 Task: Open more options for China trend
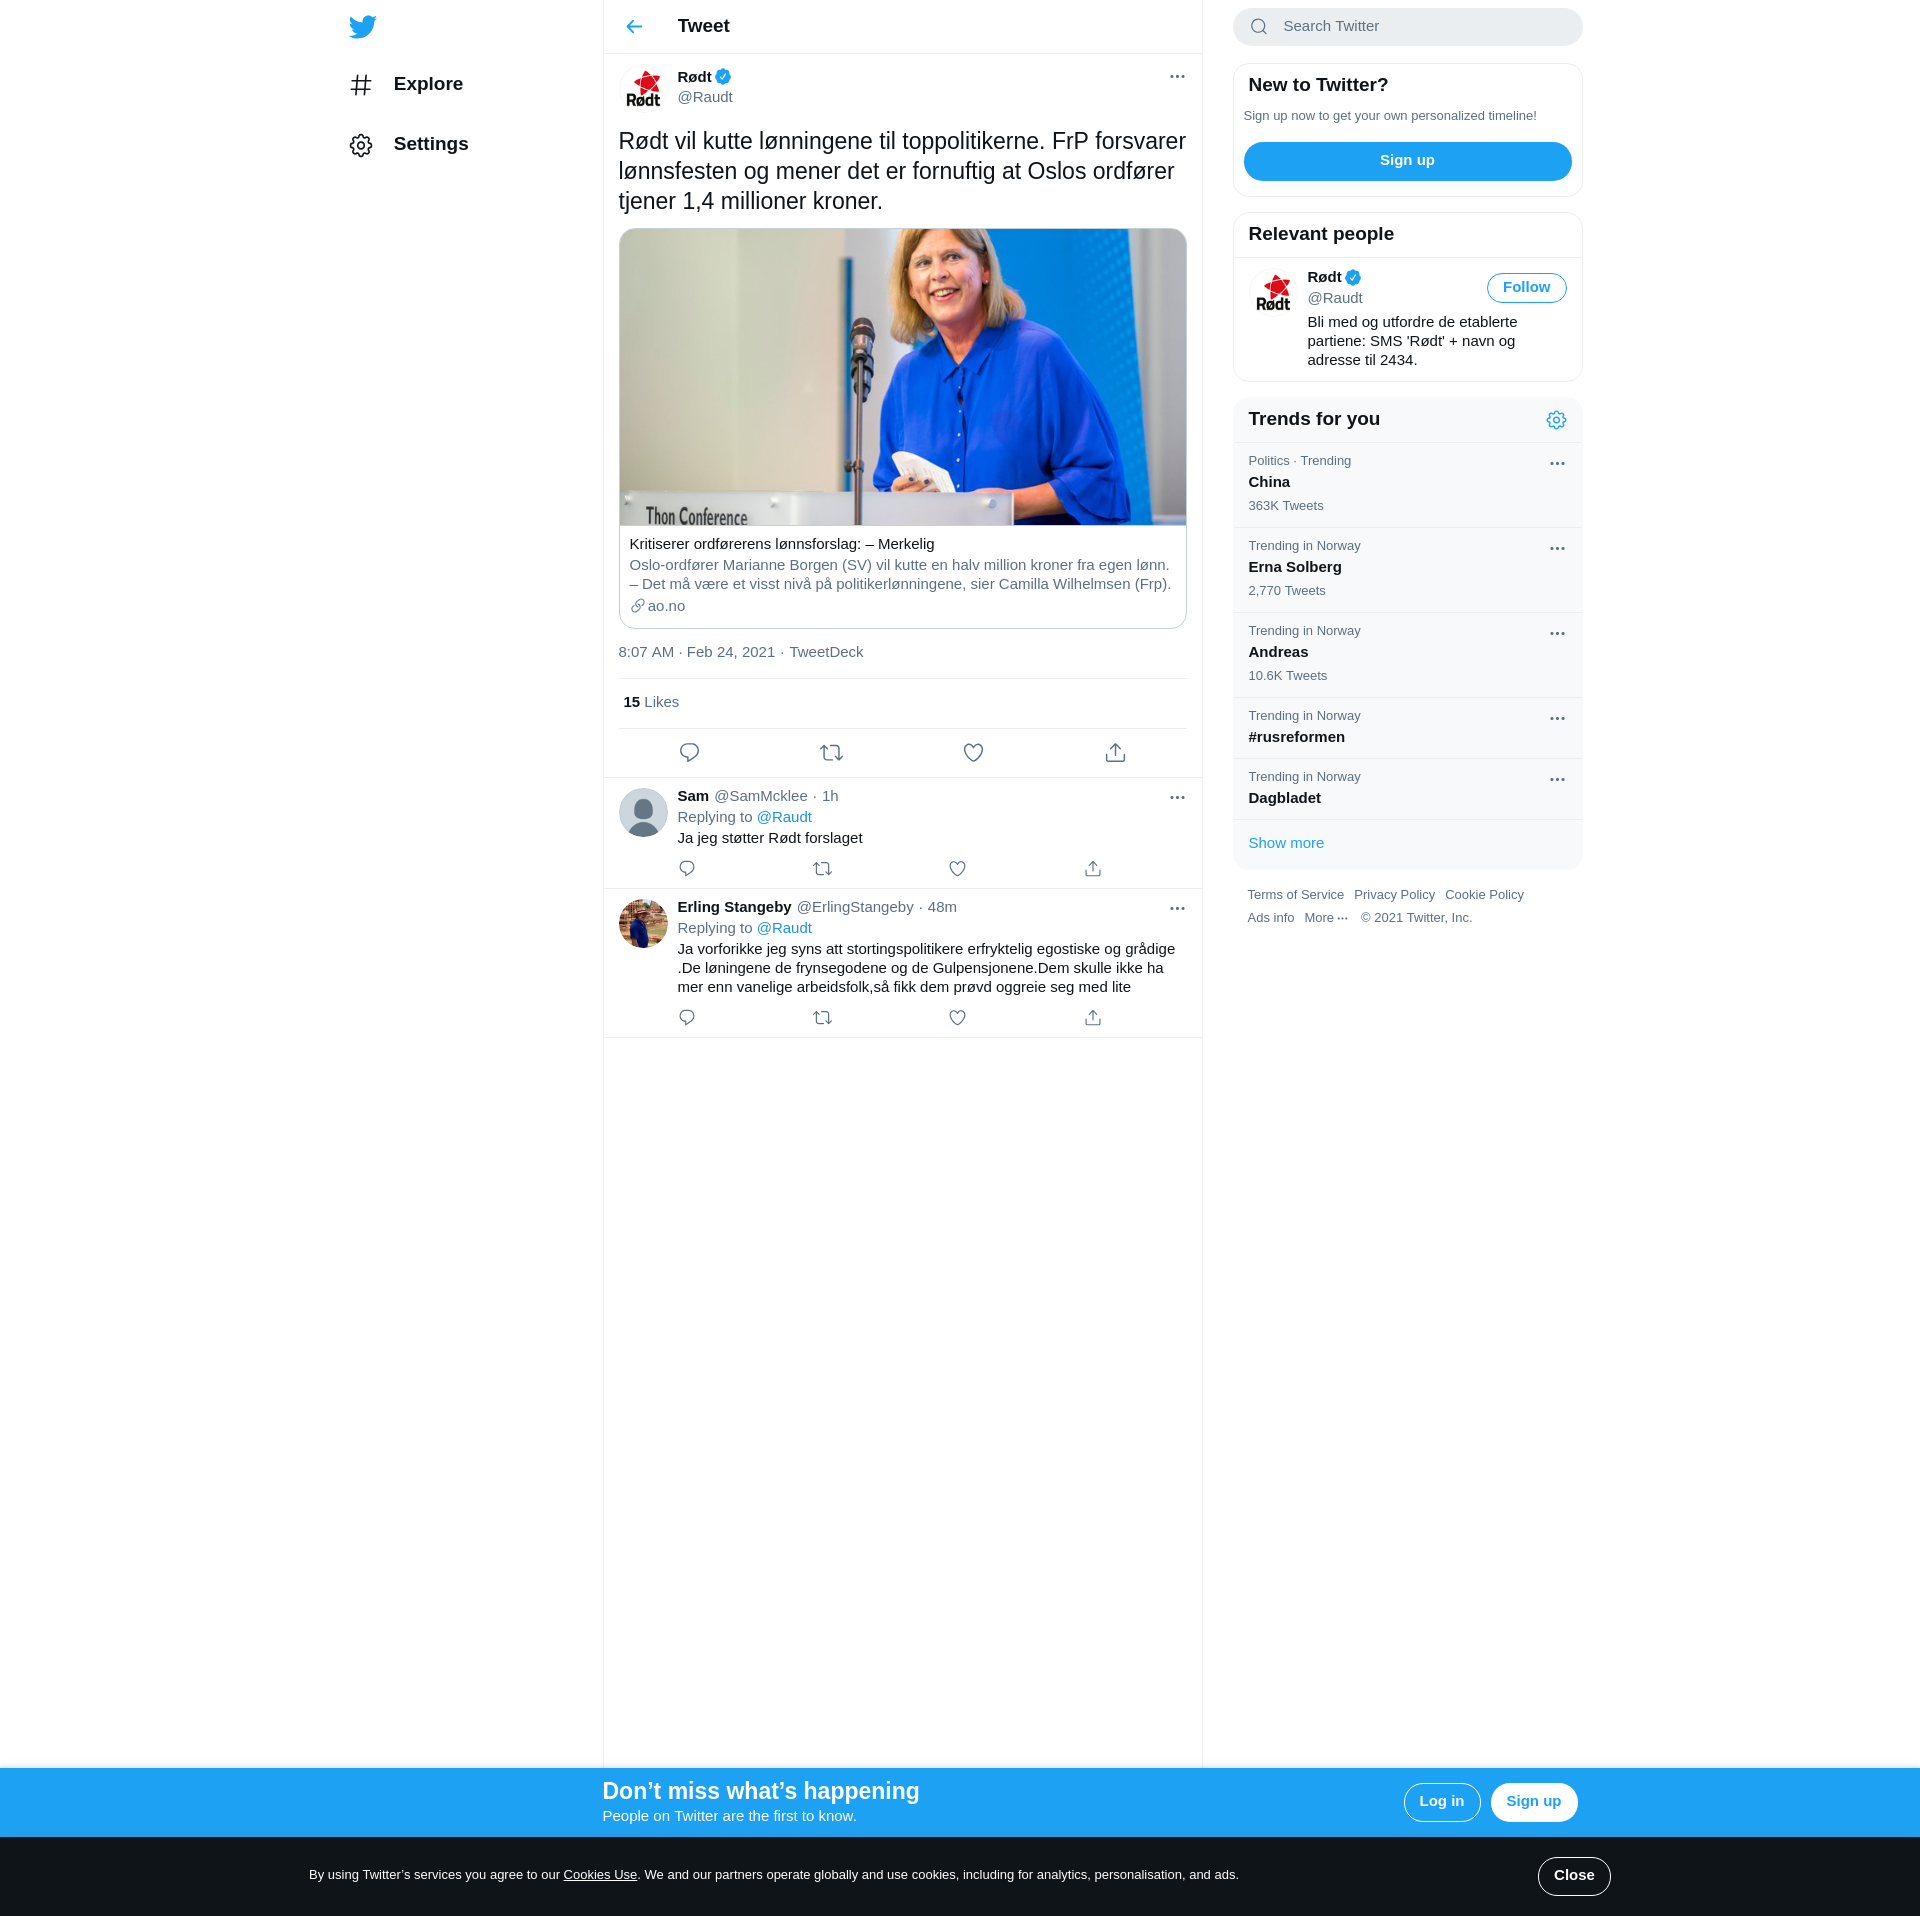point(1557,464)
